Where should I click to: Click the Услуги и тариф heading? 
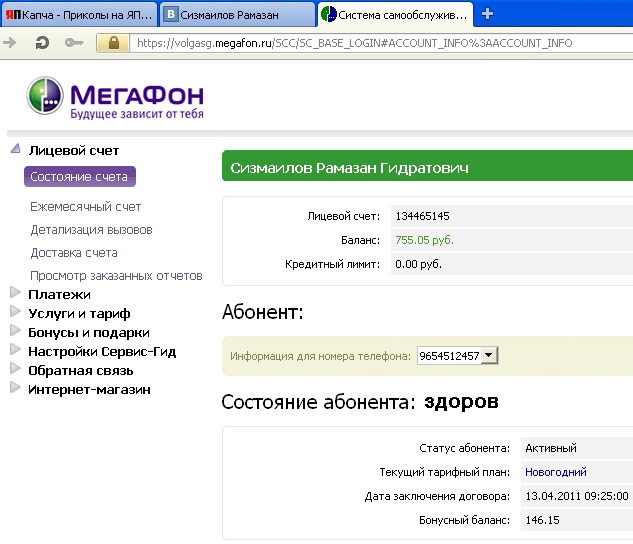[79, 314]
